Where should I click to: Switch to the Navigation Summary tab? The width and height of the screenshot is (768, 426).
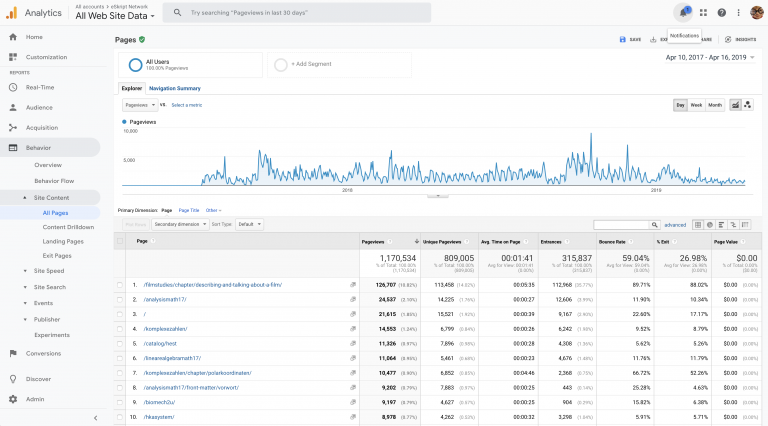click(175, 88)
